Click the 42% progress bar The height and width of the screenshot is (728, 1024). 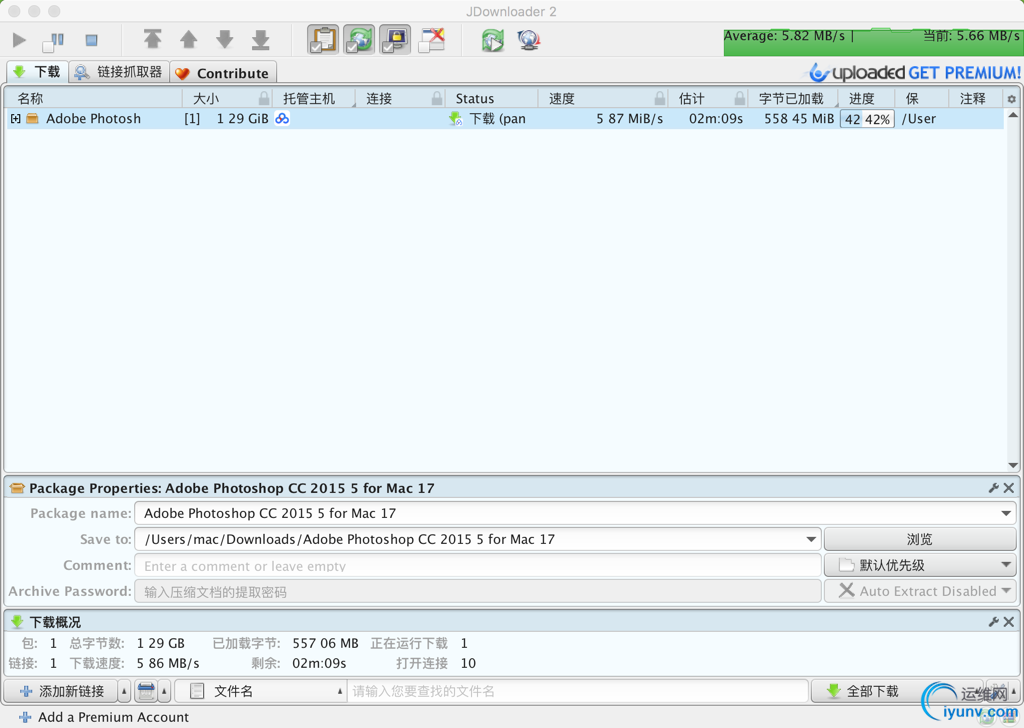click(867, 119)
